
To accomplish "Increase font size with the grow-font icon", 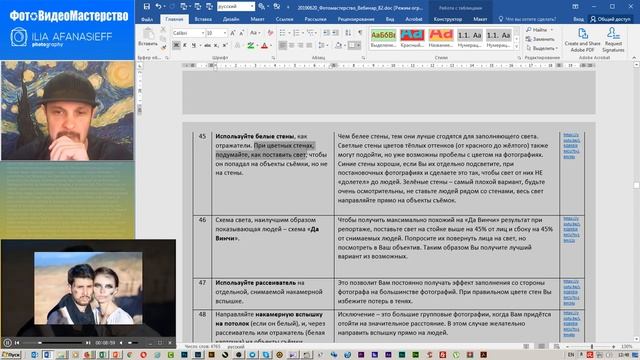I will 233,33.
